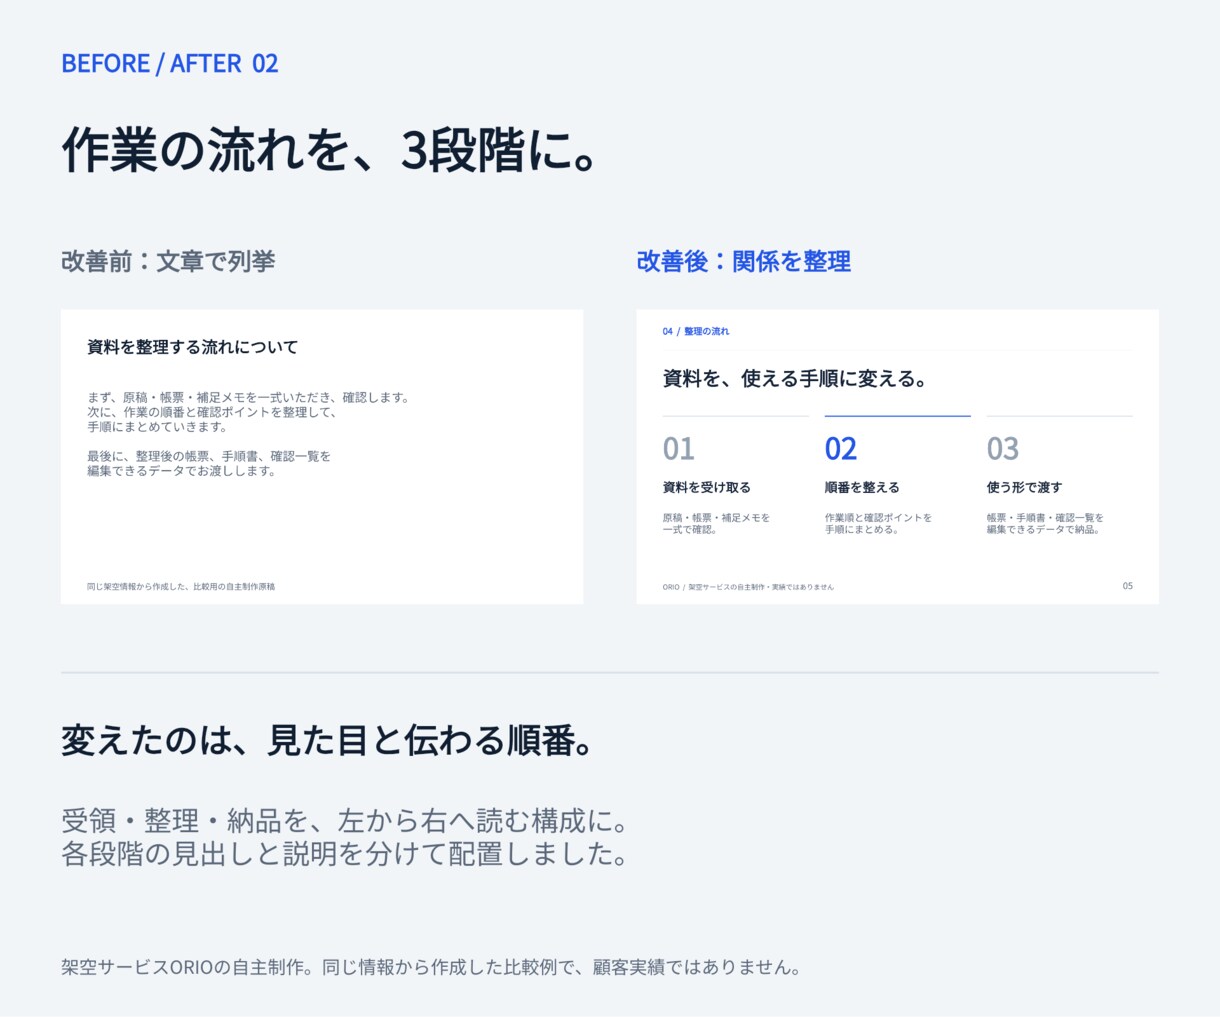Click the highlighted blue step number '02'
This screenshot has height=1017, width=1220.
(x=841, y=449)
